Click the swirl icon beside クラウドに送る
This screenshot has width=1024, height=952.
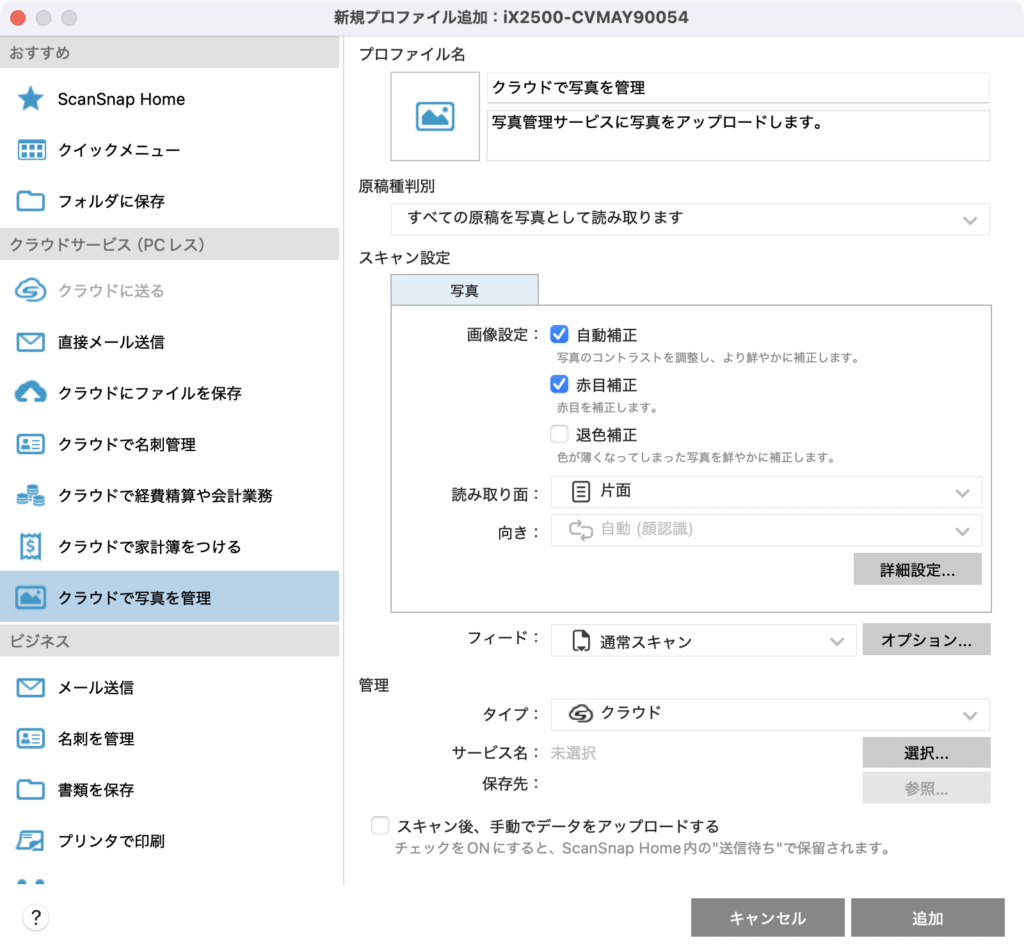pyautogui.click(x=31, y=291)
